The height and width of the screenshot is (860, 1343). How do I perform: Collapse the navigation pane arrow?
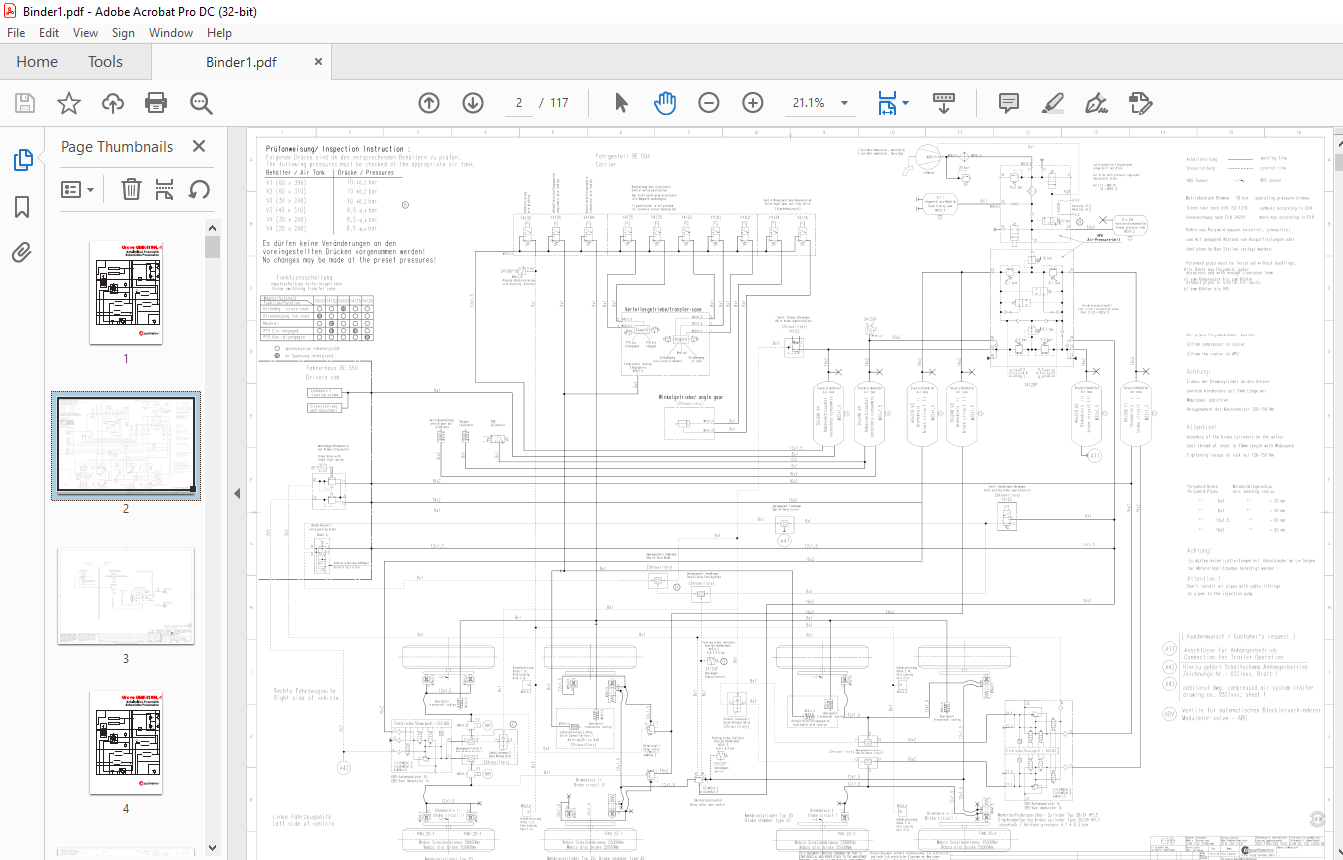(237, 493)
